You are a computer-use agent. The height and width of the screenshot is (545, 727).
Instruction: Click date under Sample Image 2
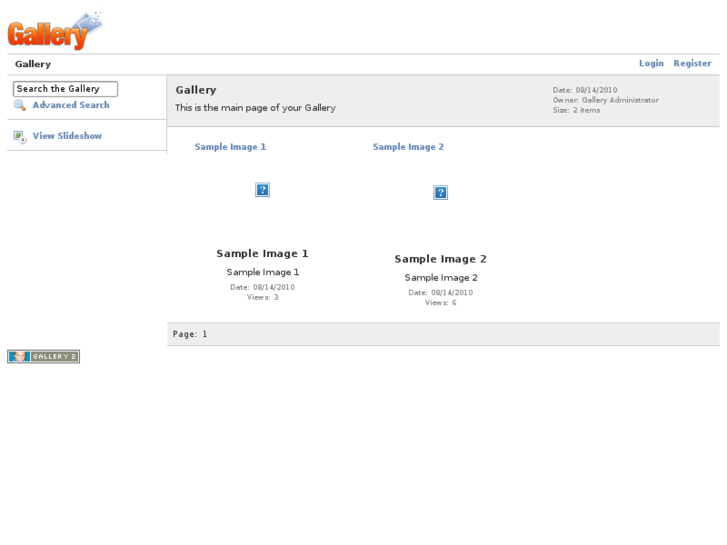click(440, 293)
